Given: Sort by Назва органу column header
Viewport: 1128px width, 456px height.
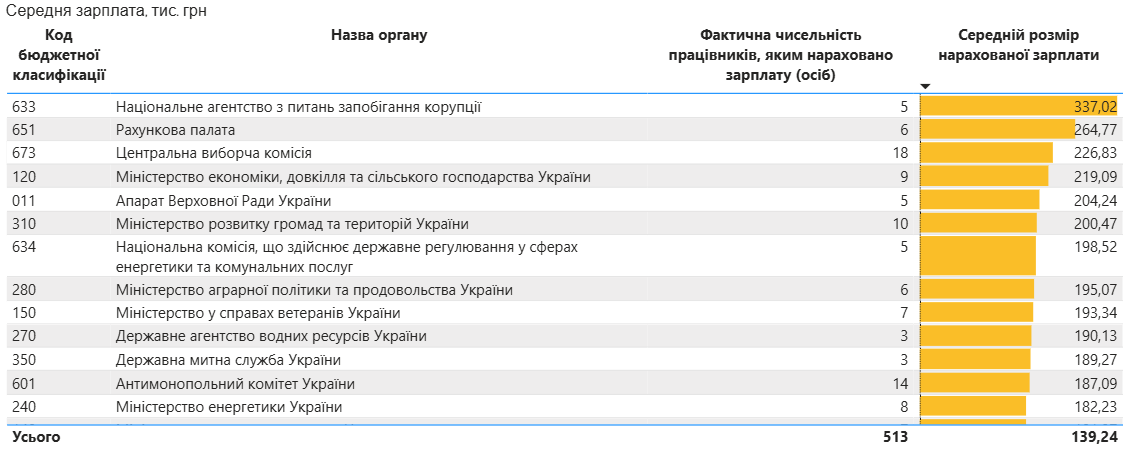Looking at the screenshot, I should pos(379,36).
